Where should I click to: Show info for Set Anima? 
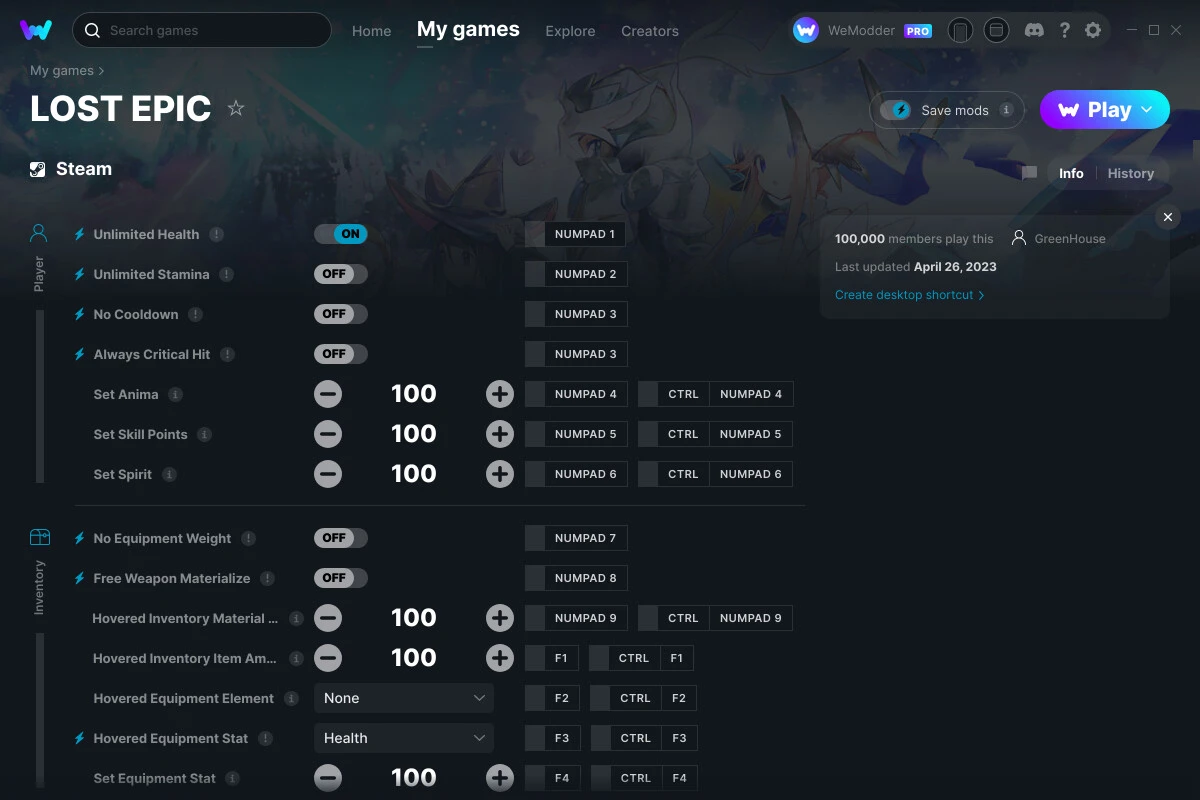[175, 394]
